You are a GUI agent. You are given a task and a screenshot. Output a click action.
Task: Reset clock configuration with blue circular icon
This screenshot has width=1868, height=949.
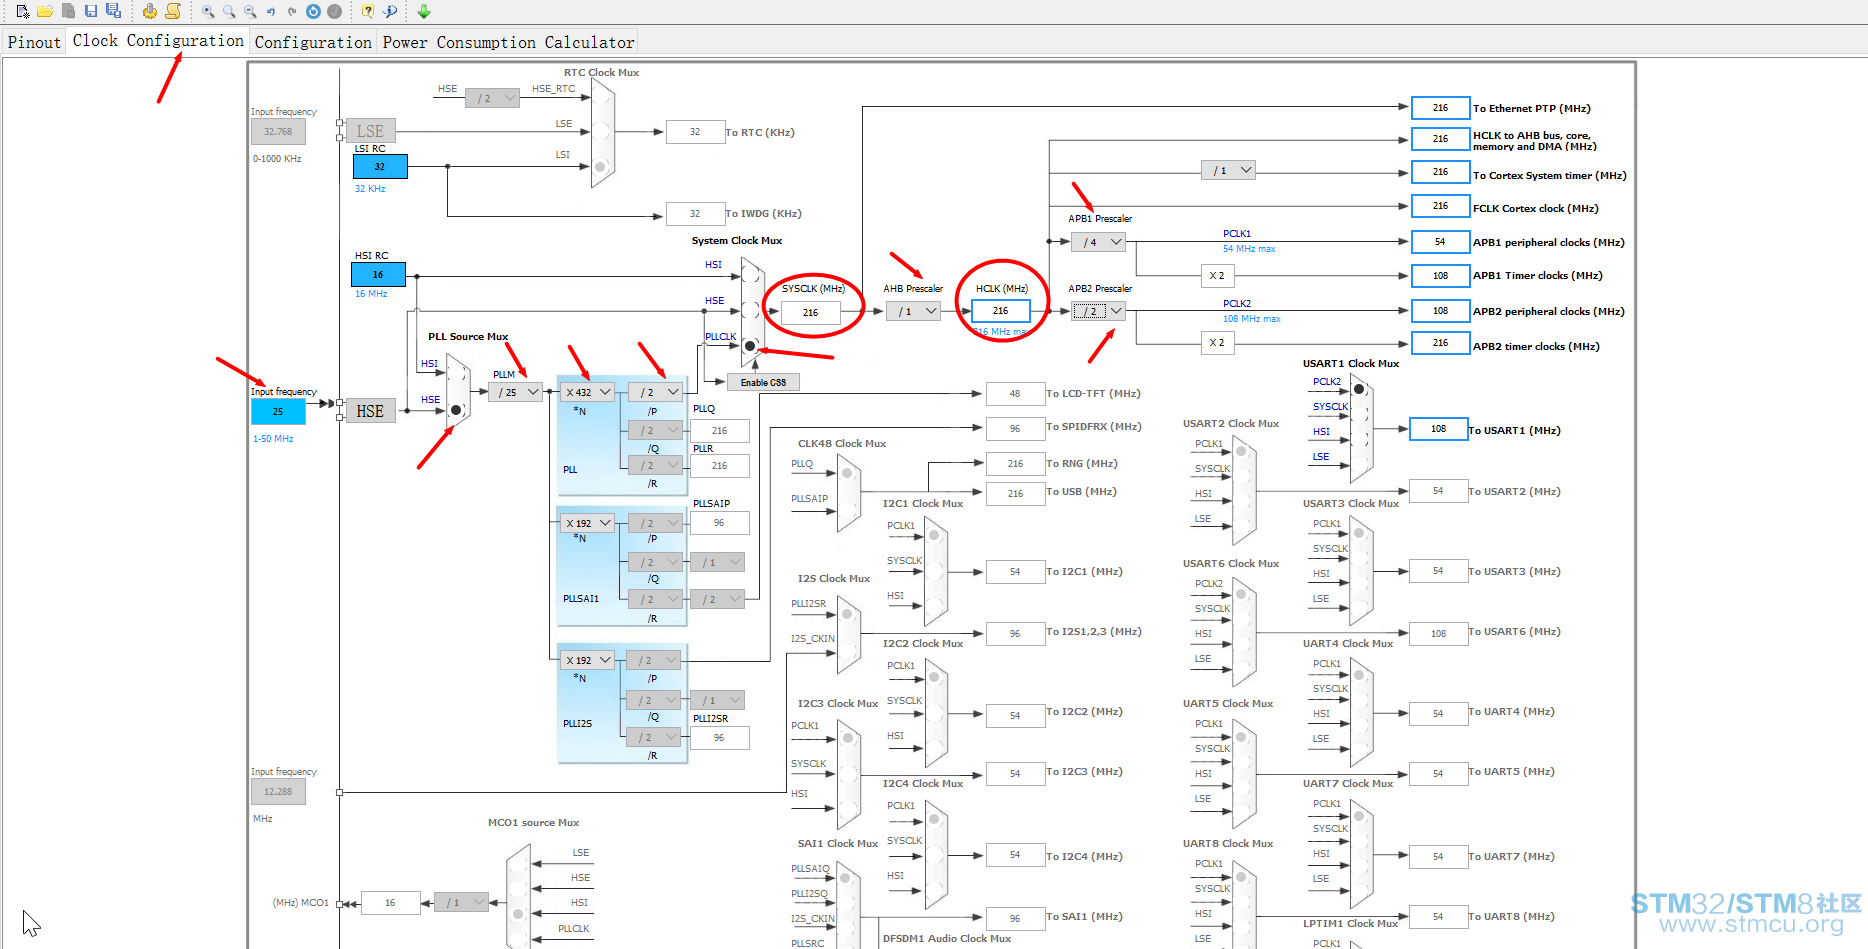[x=313, y=11]
